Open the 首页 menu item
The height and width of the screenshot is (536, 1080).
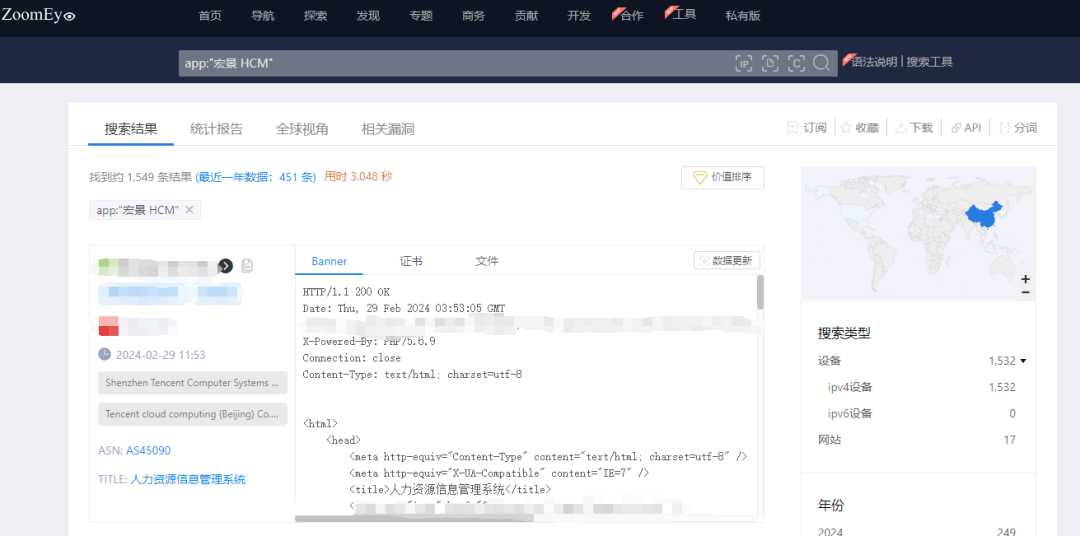pos(210,16)
